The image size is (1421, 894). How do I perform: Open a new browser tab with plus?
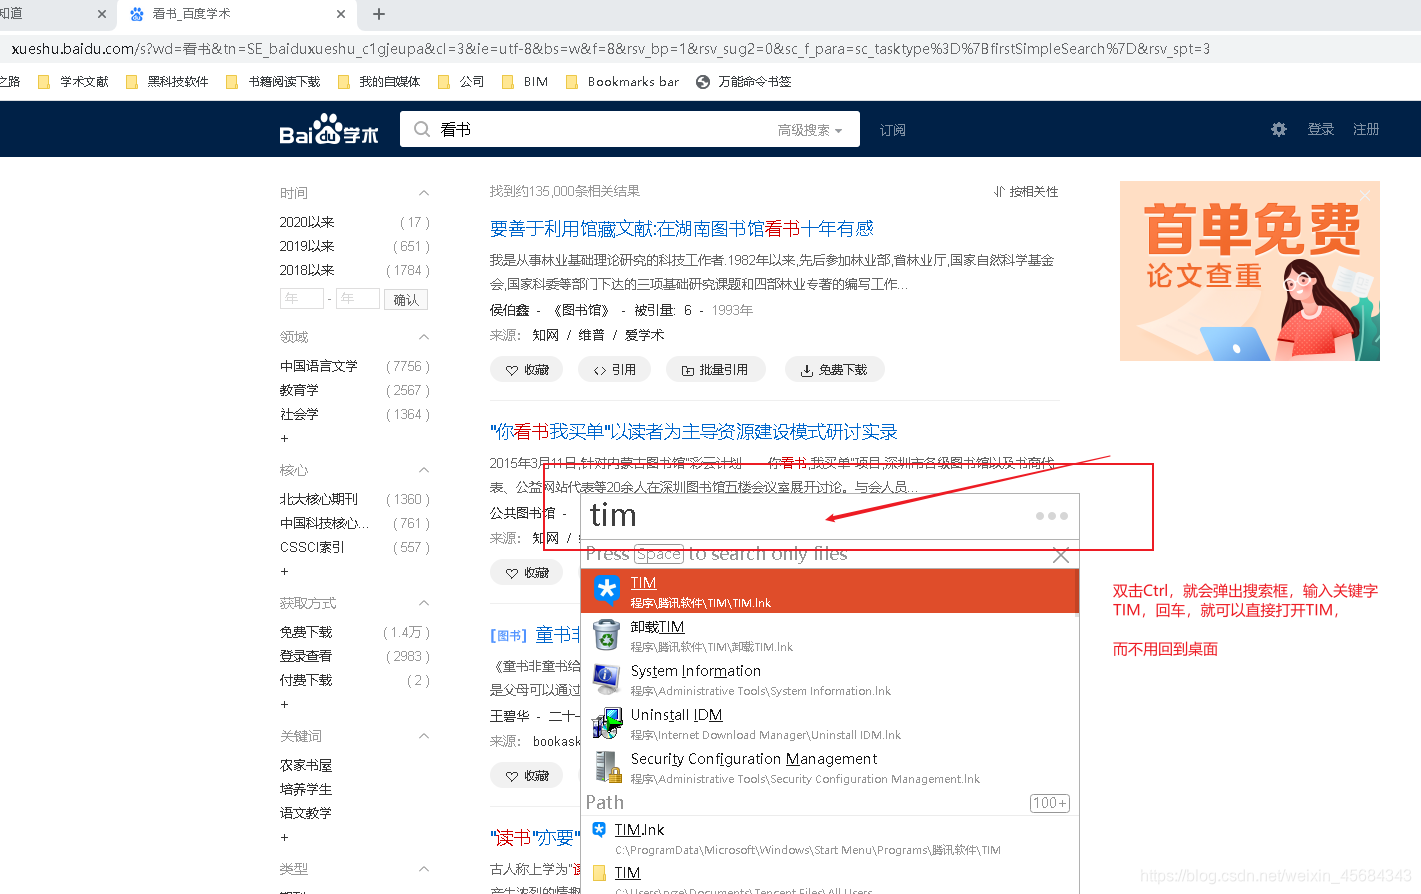point(379,14)
